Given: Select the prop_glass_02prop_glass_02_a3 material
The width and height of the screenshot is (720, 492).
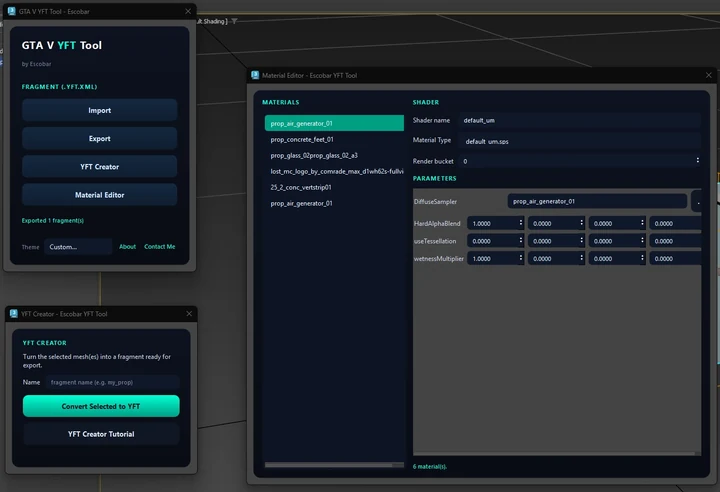Looking at the screenshot, I should [334, 155].
